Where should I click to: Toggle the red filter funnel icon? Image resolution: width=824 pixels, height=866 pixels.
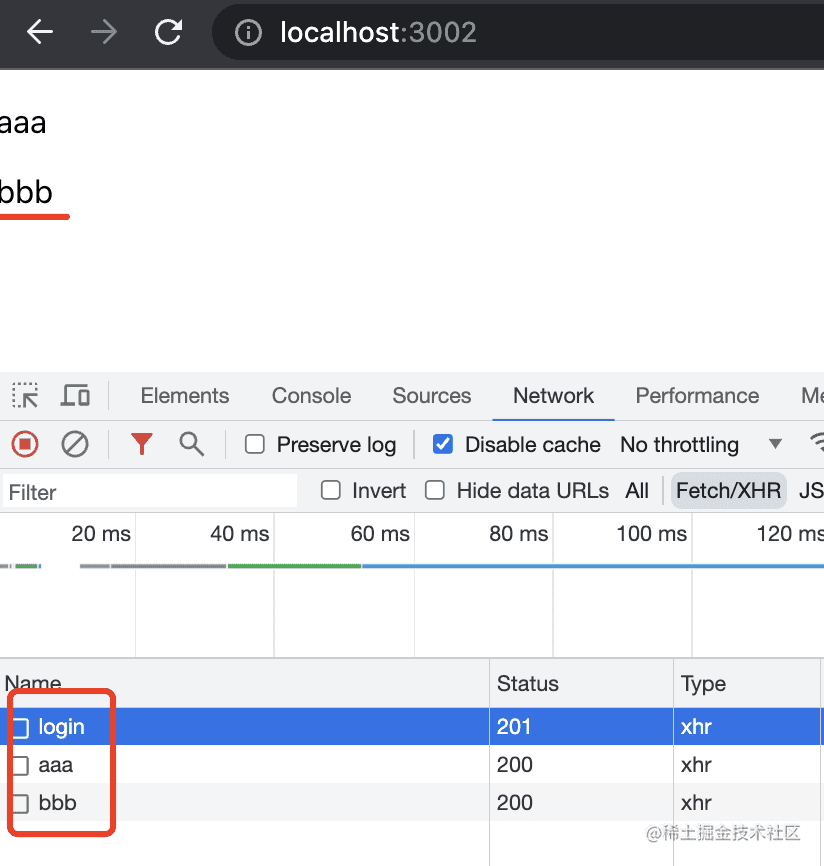142,444
